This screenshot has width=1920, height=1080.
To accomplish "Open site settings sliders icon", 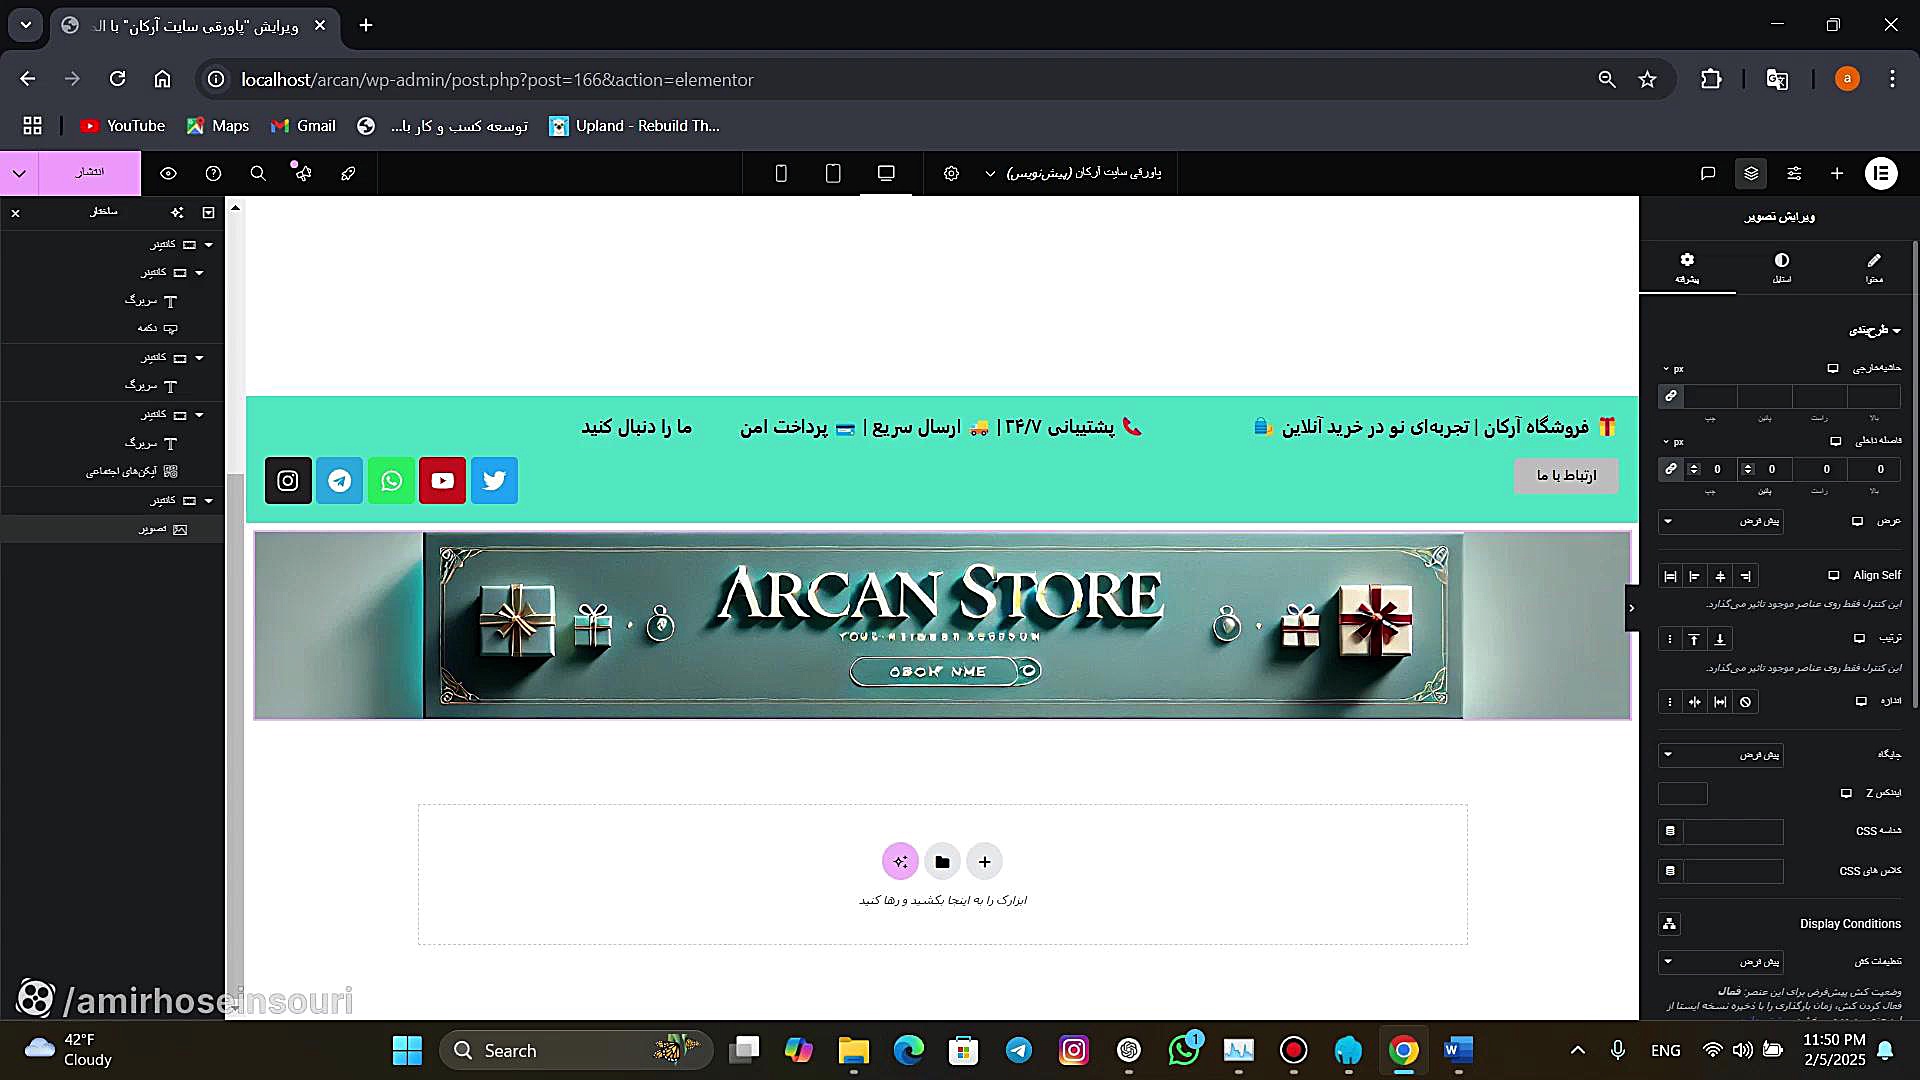I will tap(1794, 173).
